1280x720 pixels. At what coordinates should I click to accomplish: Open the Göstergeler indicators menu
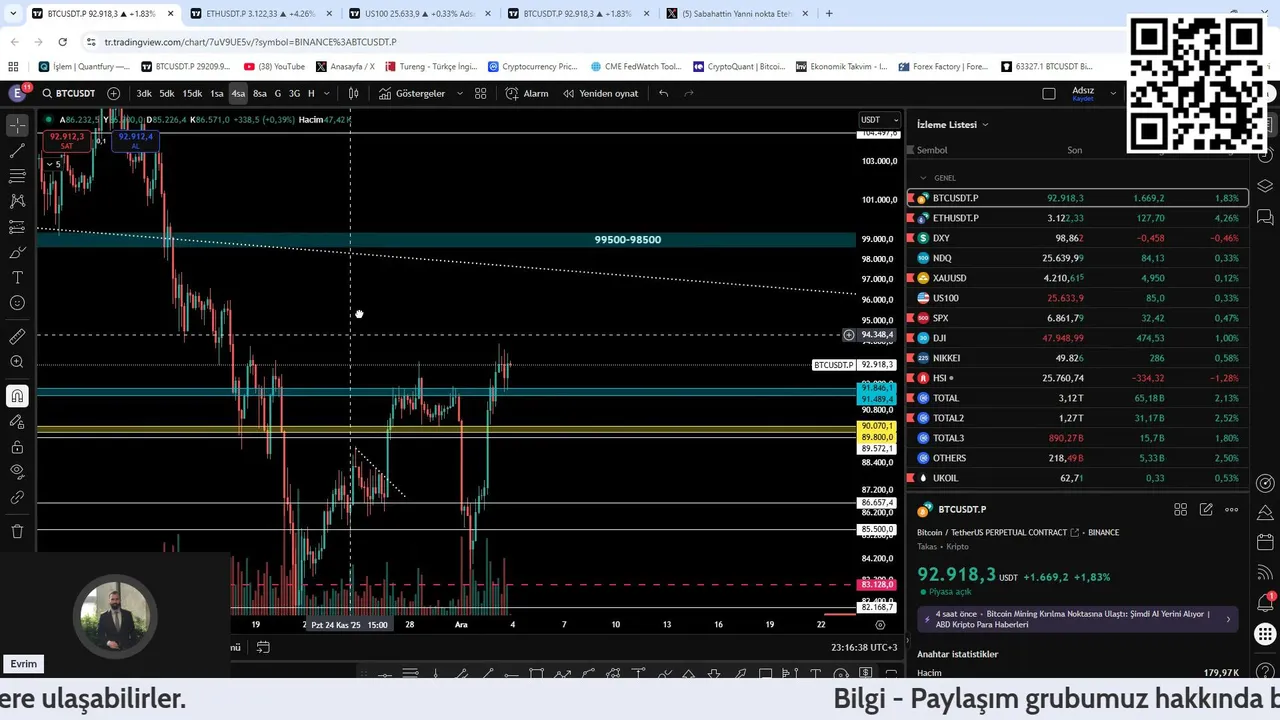pyautogui.click(x=412, y=93)
